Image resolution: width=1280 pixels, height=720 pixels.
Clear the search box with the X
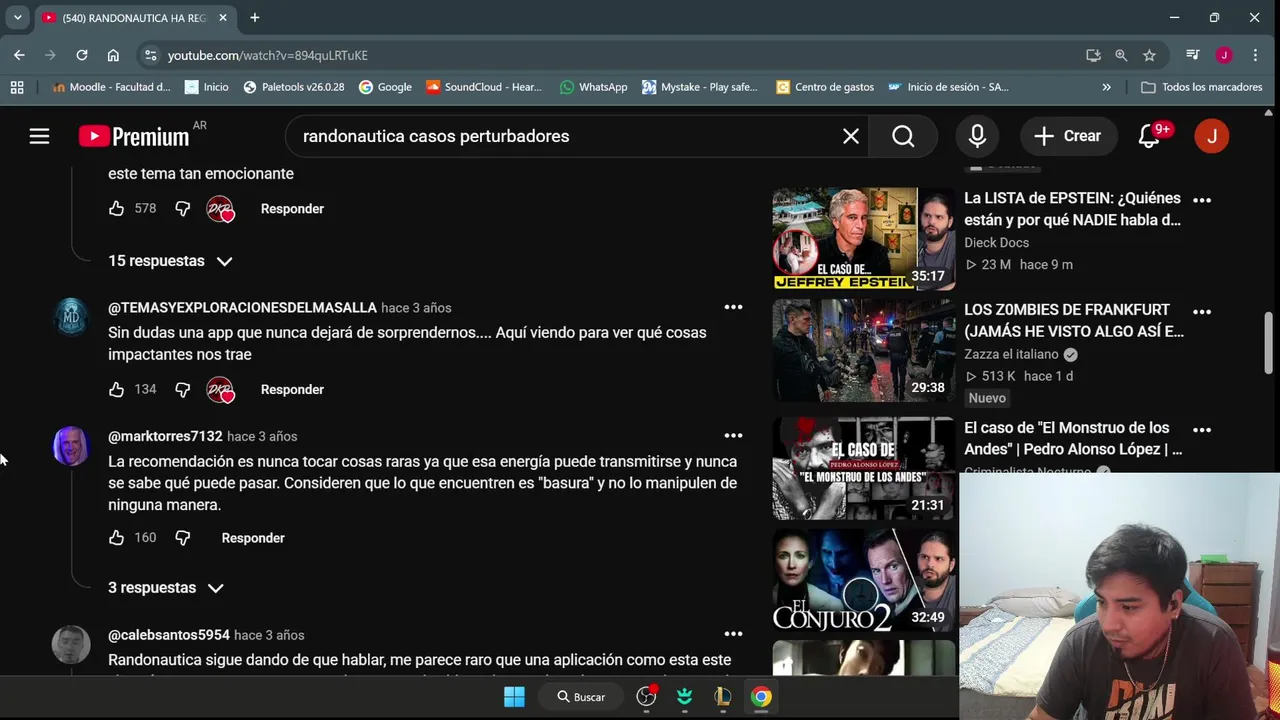[x=851, y=136]
